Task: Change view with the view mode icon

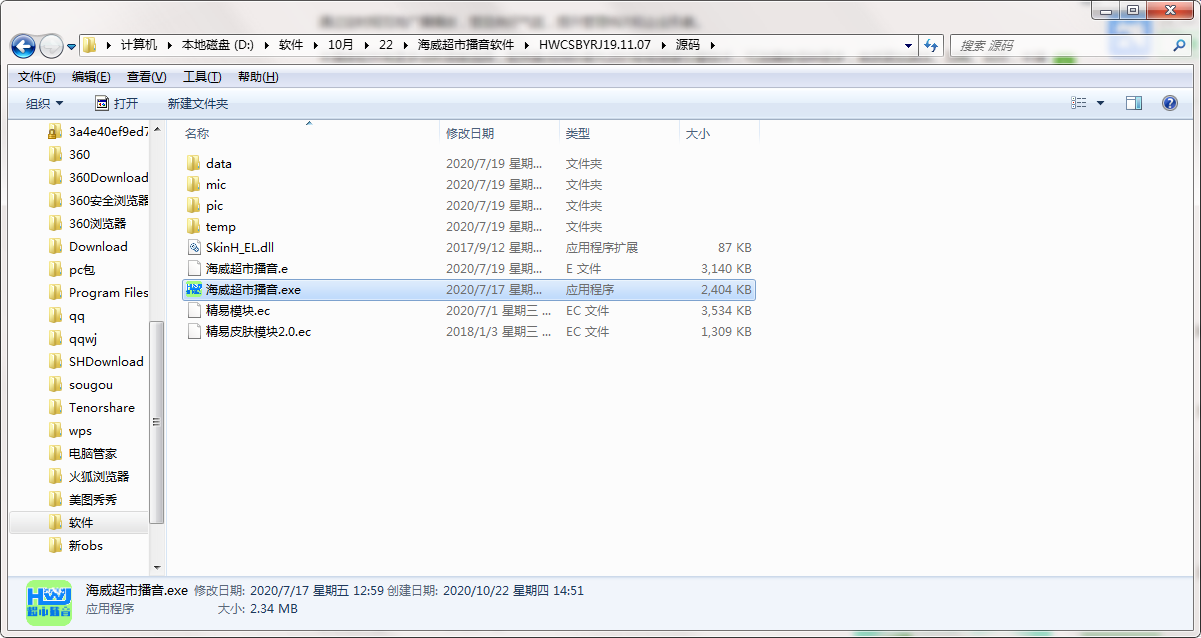Action: tap(1079, 103)
